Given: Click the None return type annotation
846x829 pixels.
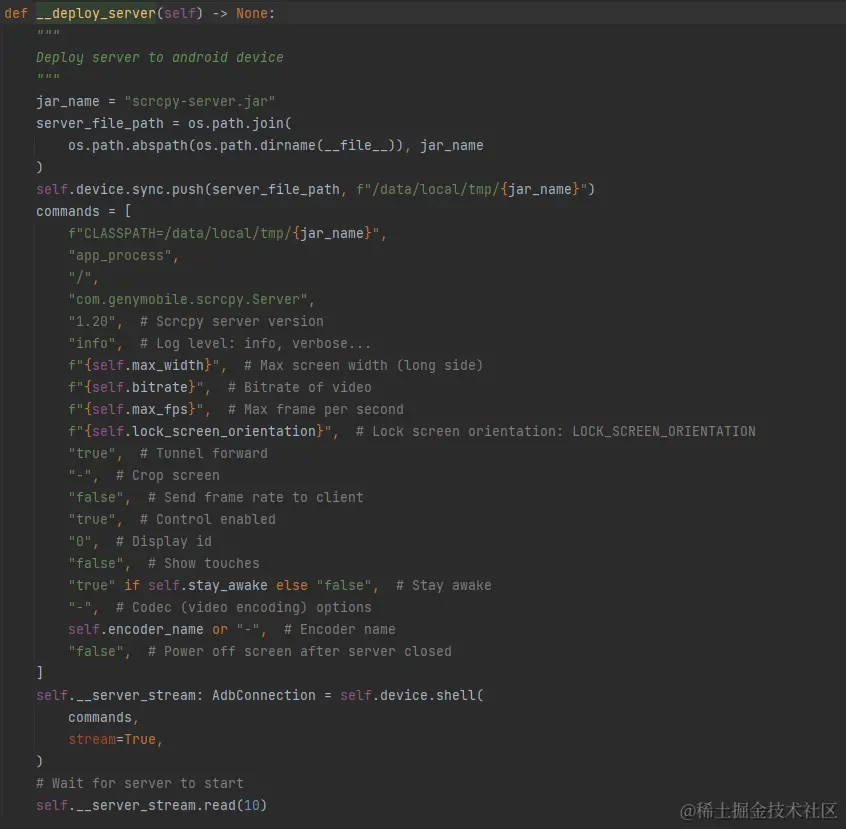Looking at the screenshot, I should [x=251, y=13].
